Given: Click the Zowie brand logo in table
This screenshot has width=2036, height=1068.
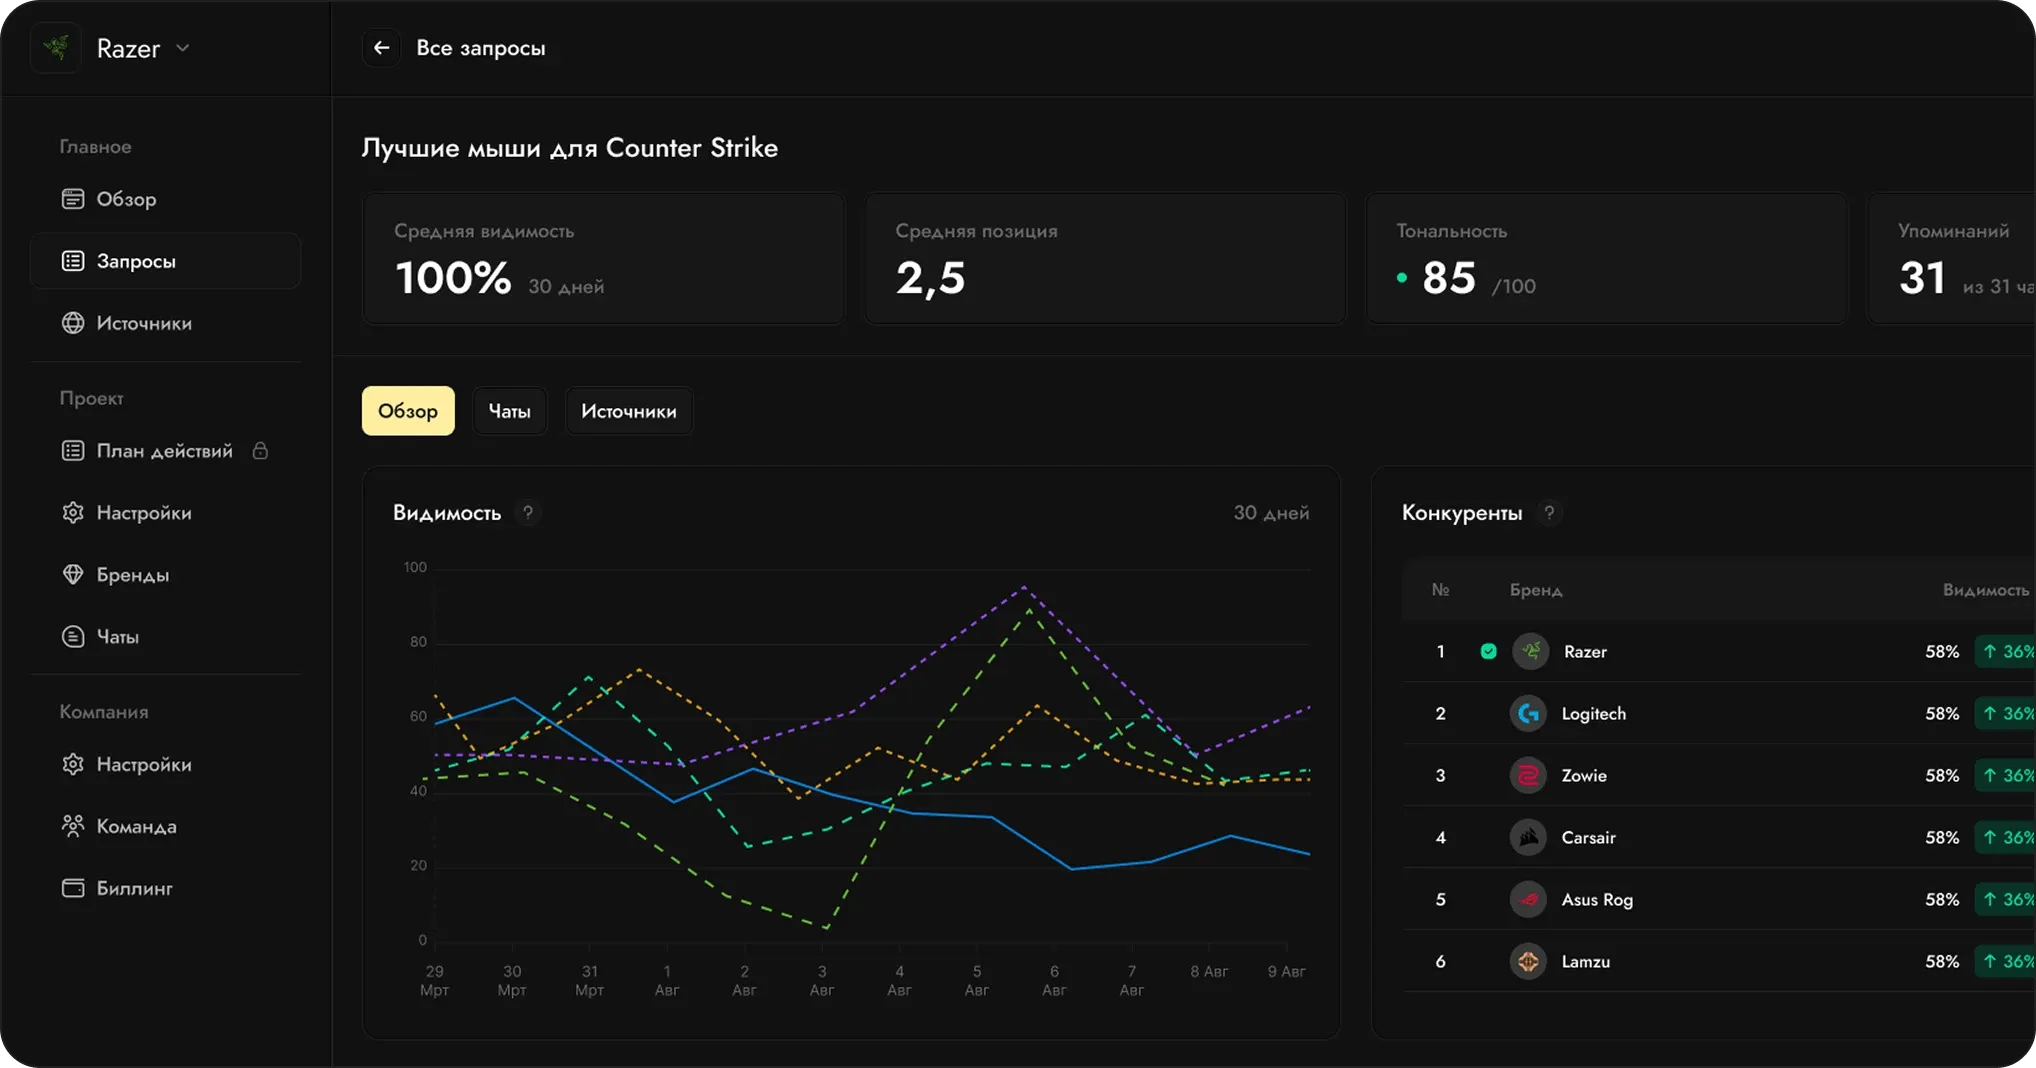Looking at the screenshot, I should click(x=1528, y=776).
